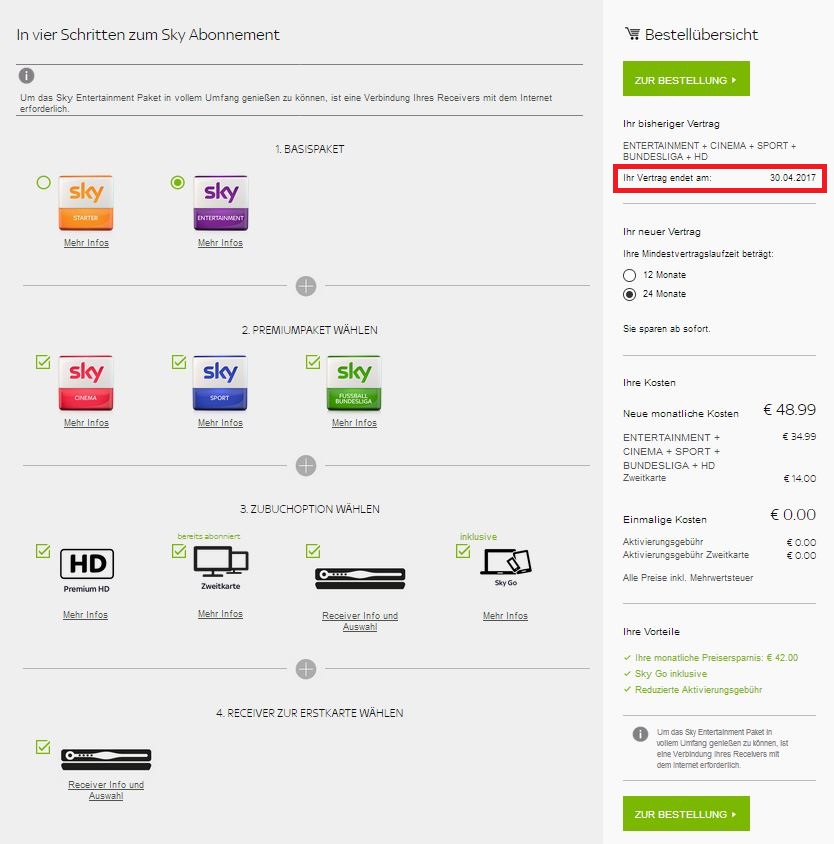The width and height of the screenshot is (834, 844).
Task: Click the Sky Fussball Bundesliga logo
Action: pos(354,383)
